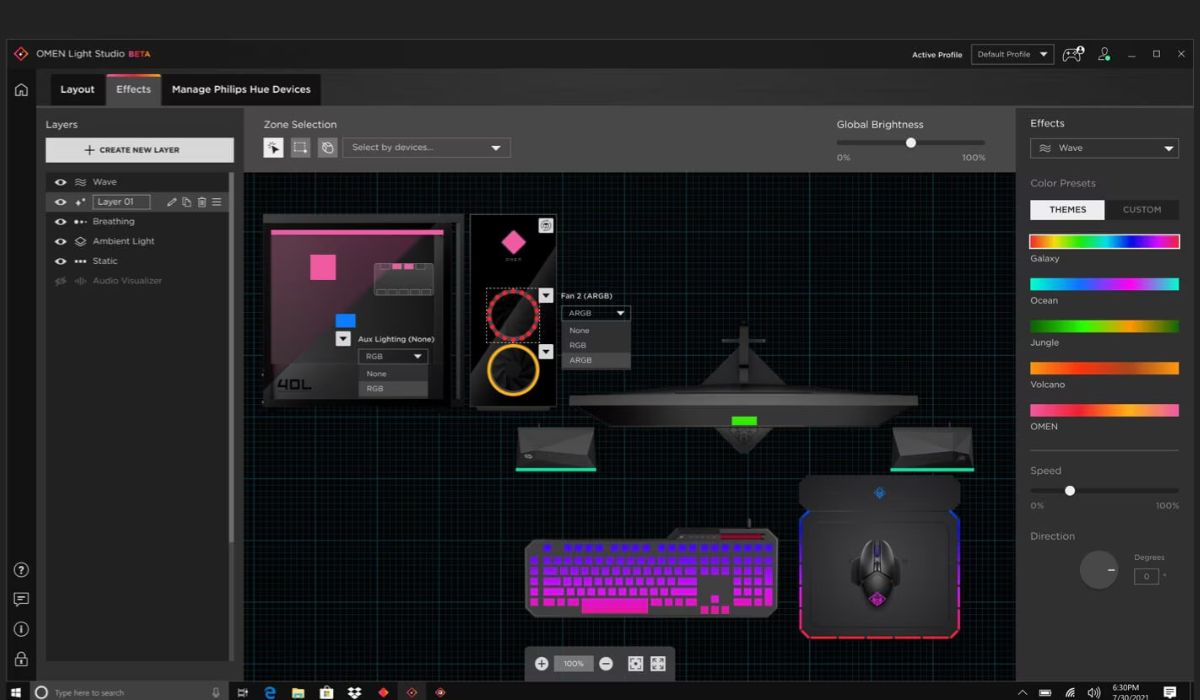The height and width of the screenshot is (700, 1200).
Task: Click the Direction dial knob
Action: click(1098, 570)
